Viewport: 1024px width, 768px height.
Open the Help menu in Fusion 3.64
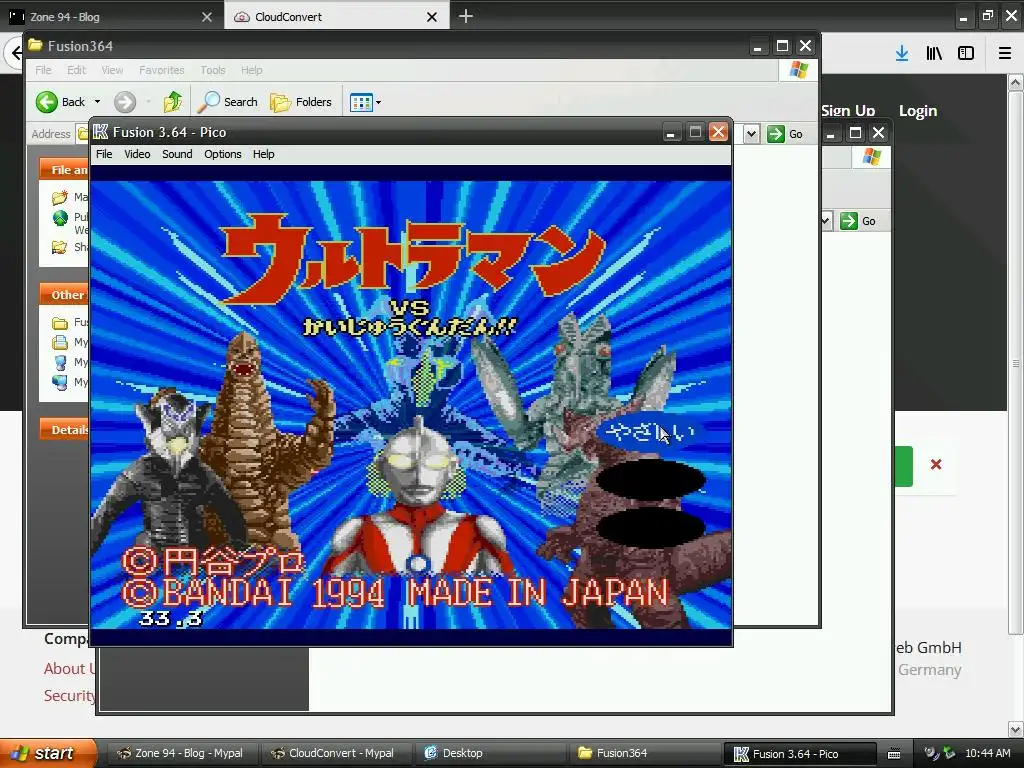pos(263,154)
